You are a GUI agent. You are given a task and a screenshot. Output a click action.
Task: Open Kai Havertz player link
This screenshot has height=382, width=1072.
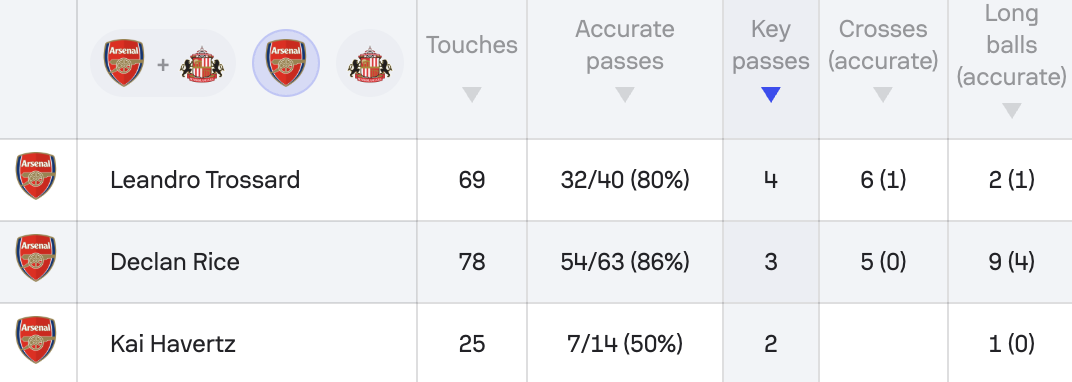click(x=173, y=343)
